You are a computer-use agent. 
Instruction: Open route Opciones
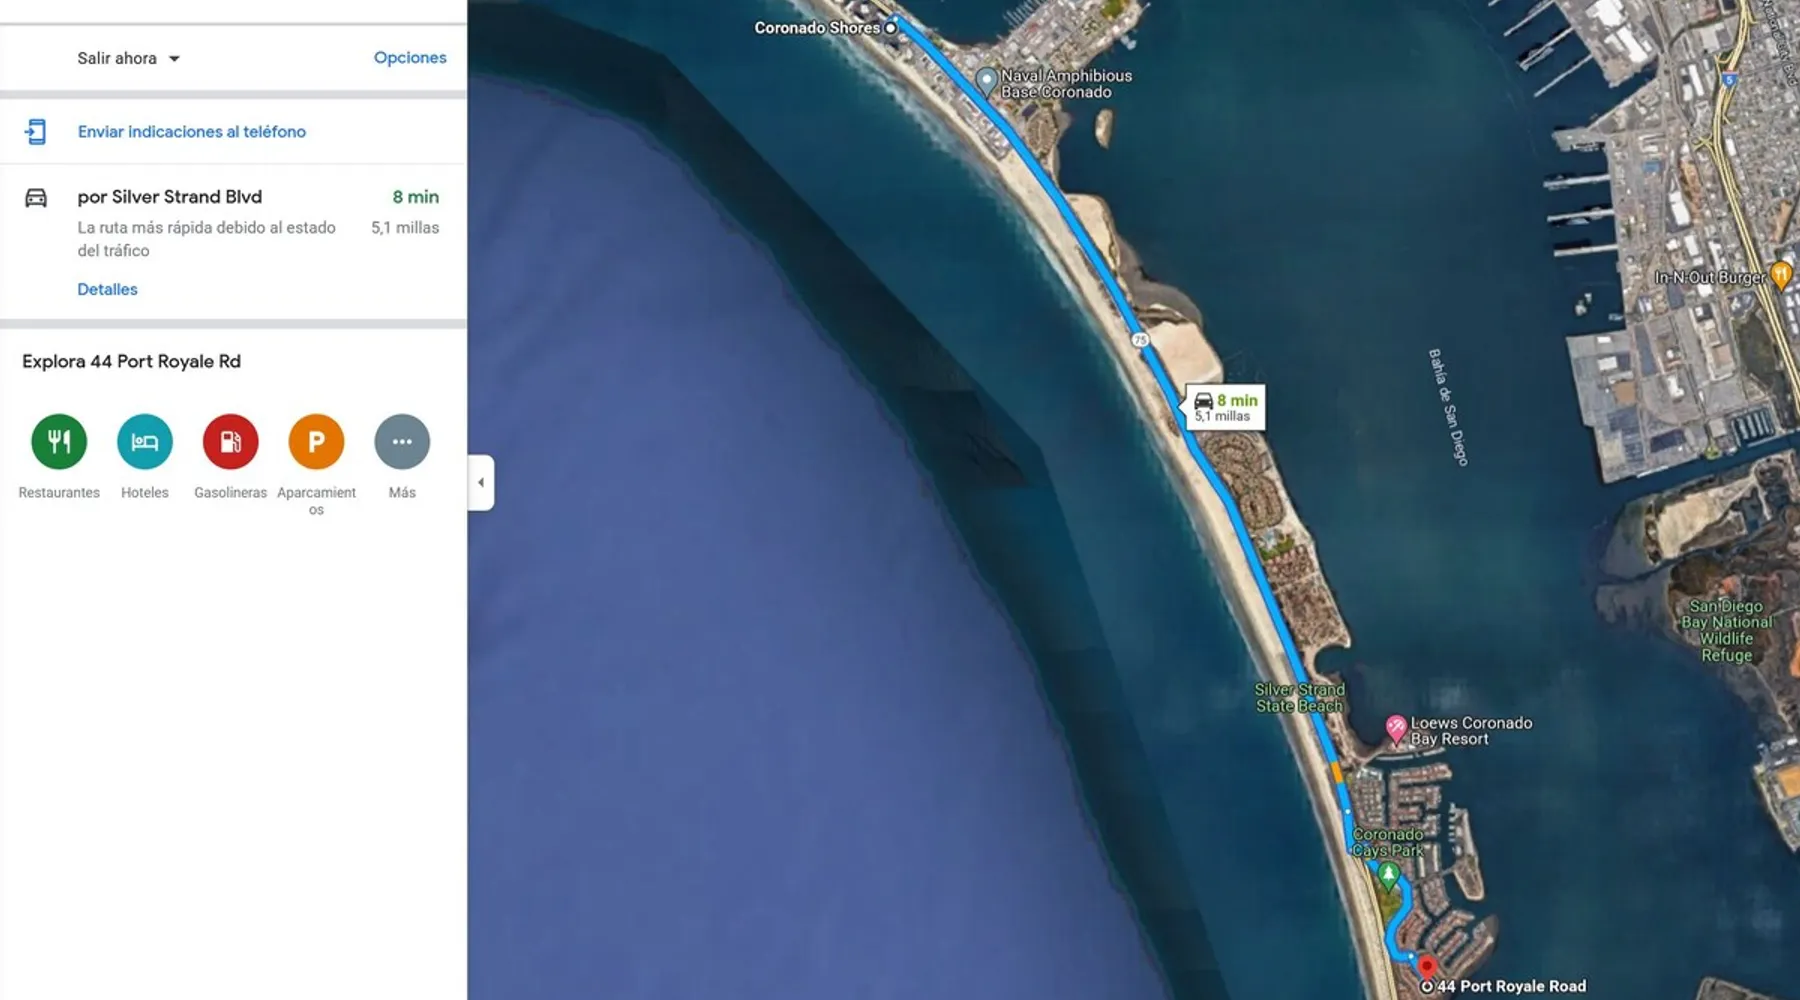pos(410,58)
